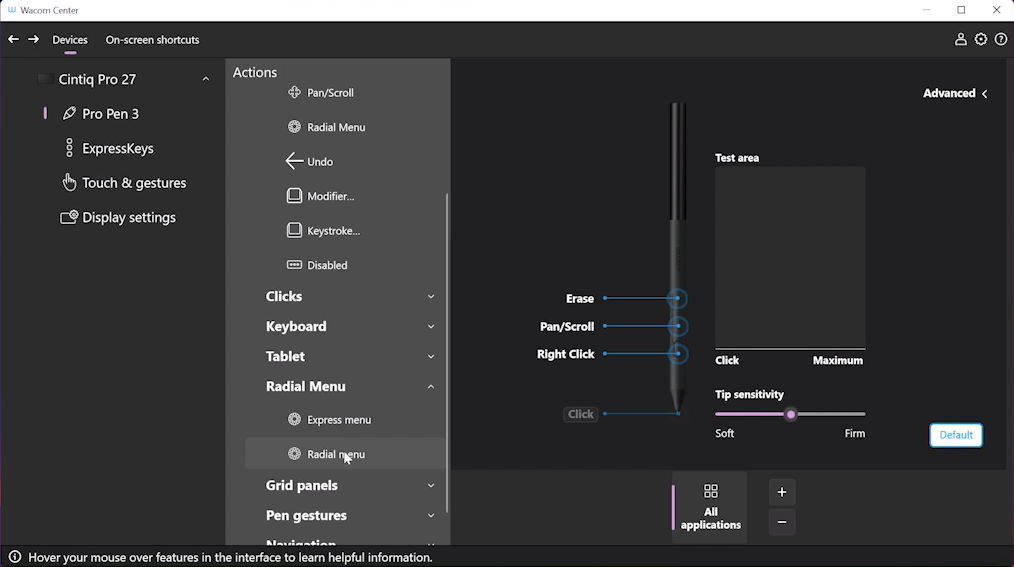Choose Express menu action

(x=339, y=420)
